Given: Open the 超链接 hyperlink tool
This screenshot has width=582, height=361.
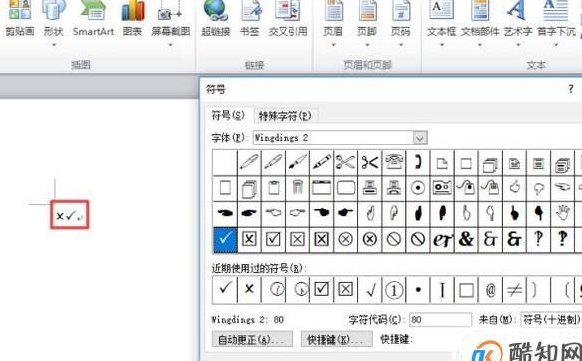Looking at the screenshot, I should [x=216, y=19].
